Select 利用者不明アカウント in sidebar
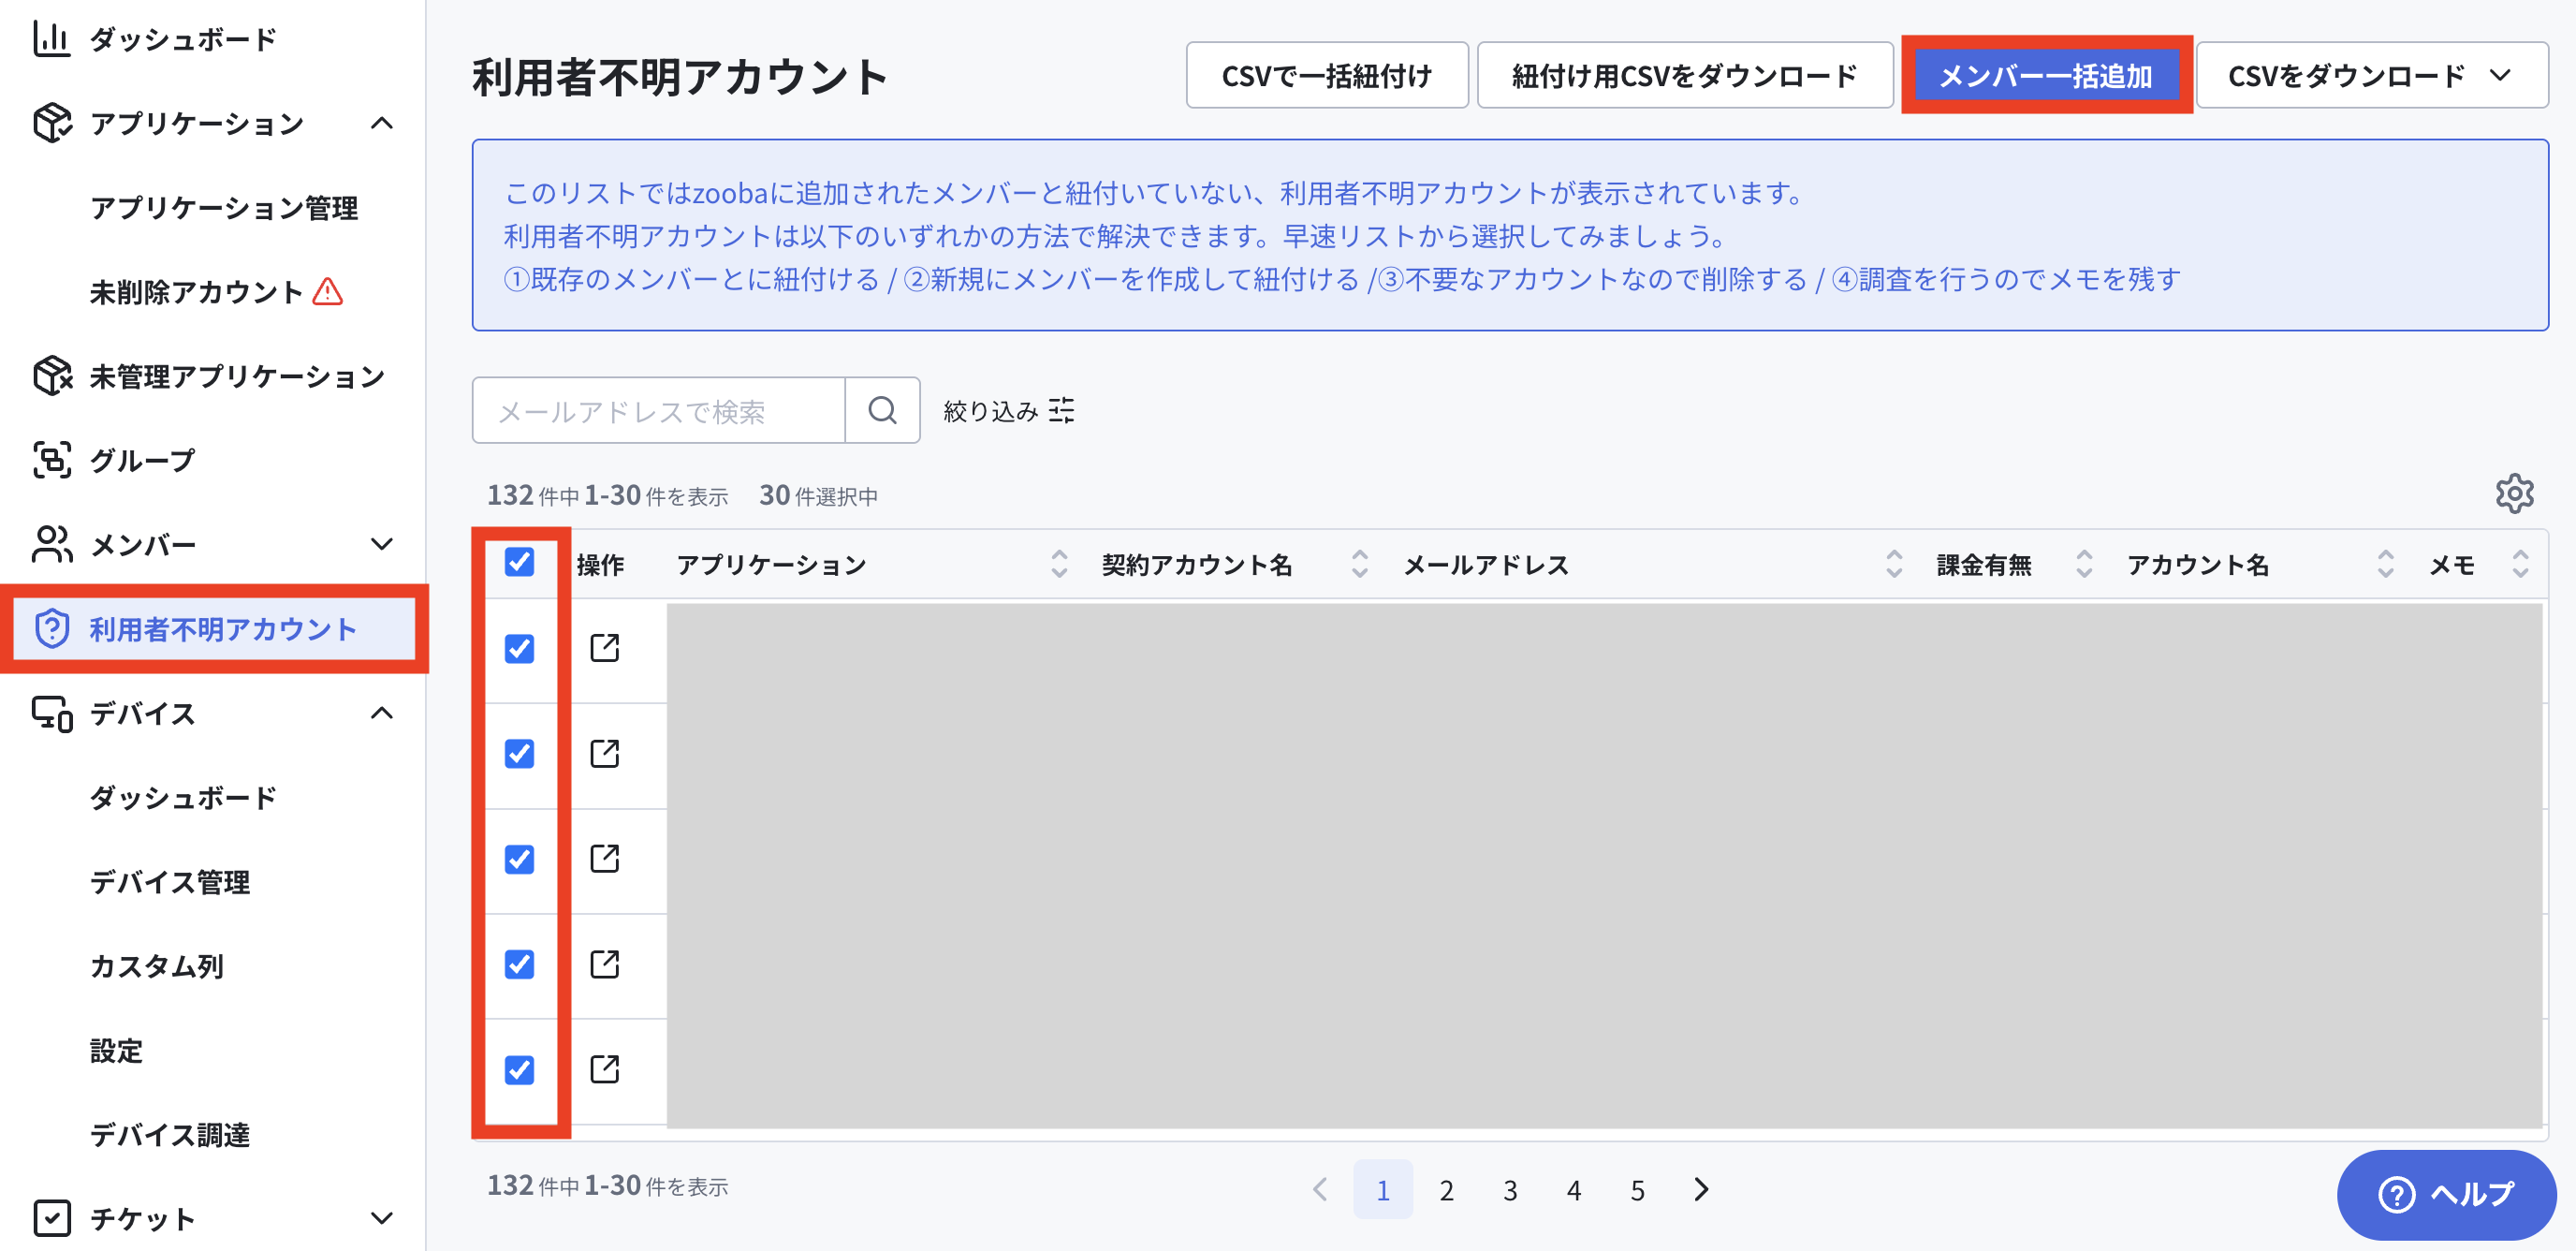Viewport: 2576px width, 1251px height. (x=215, y=629)
